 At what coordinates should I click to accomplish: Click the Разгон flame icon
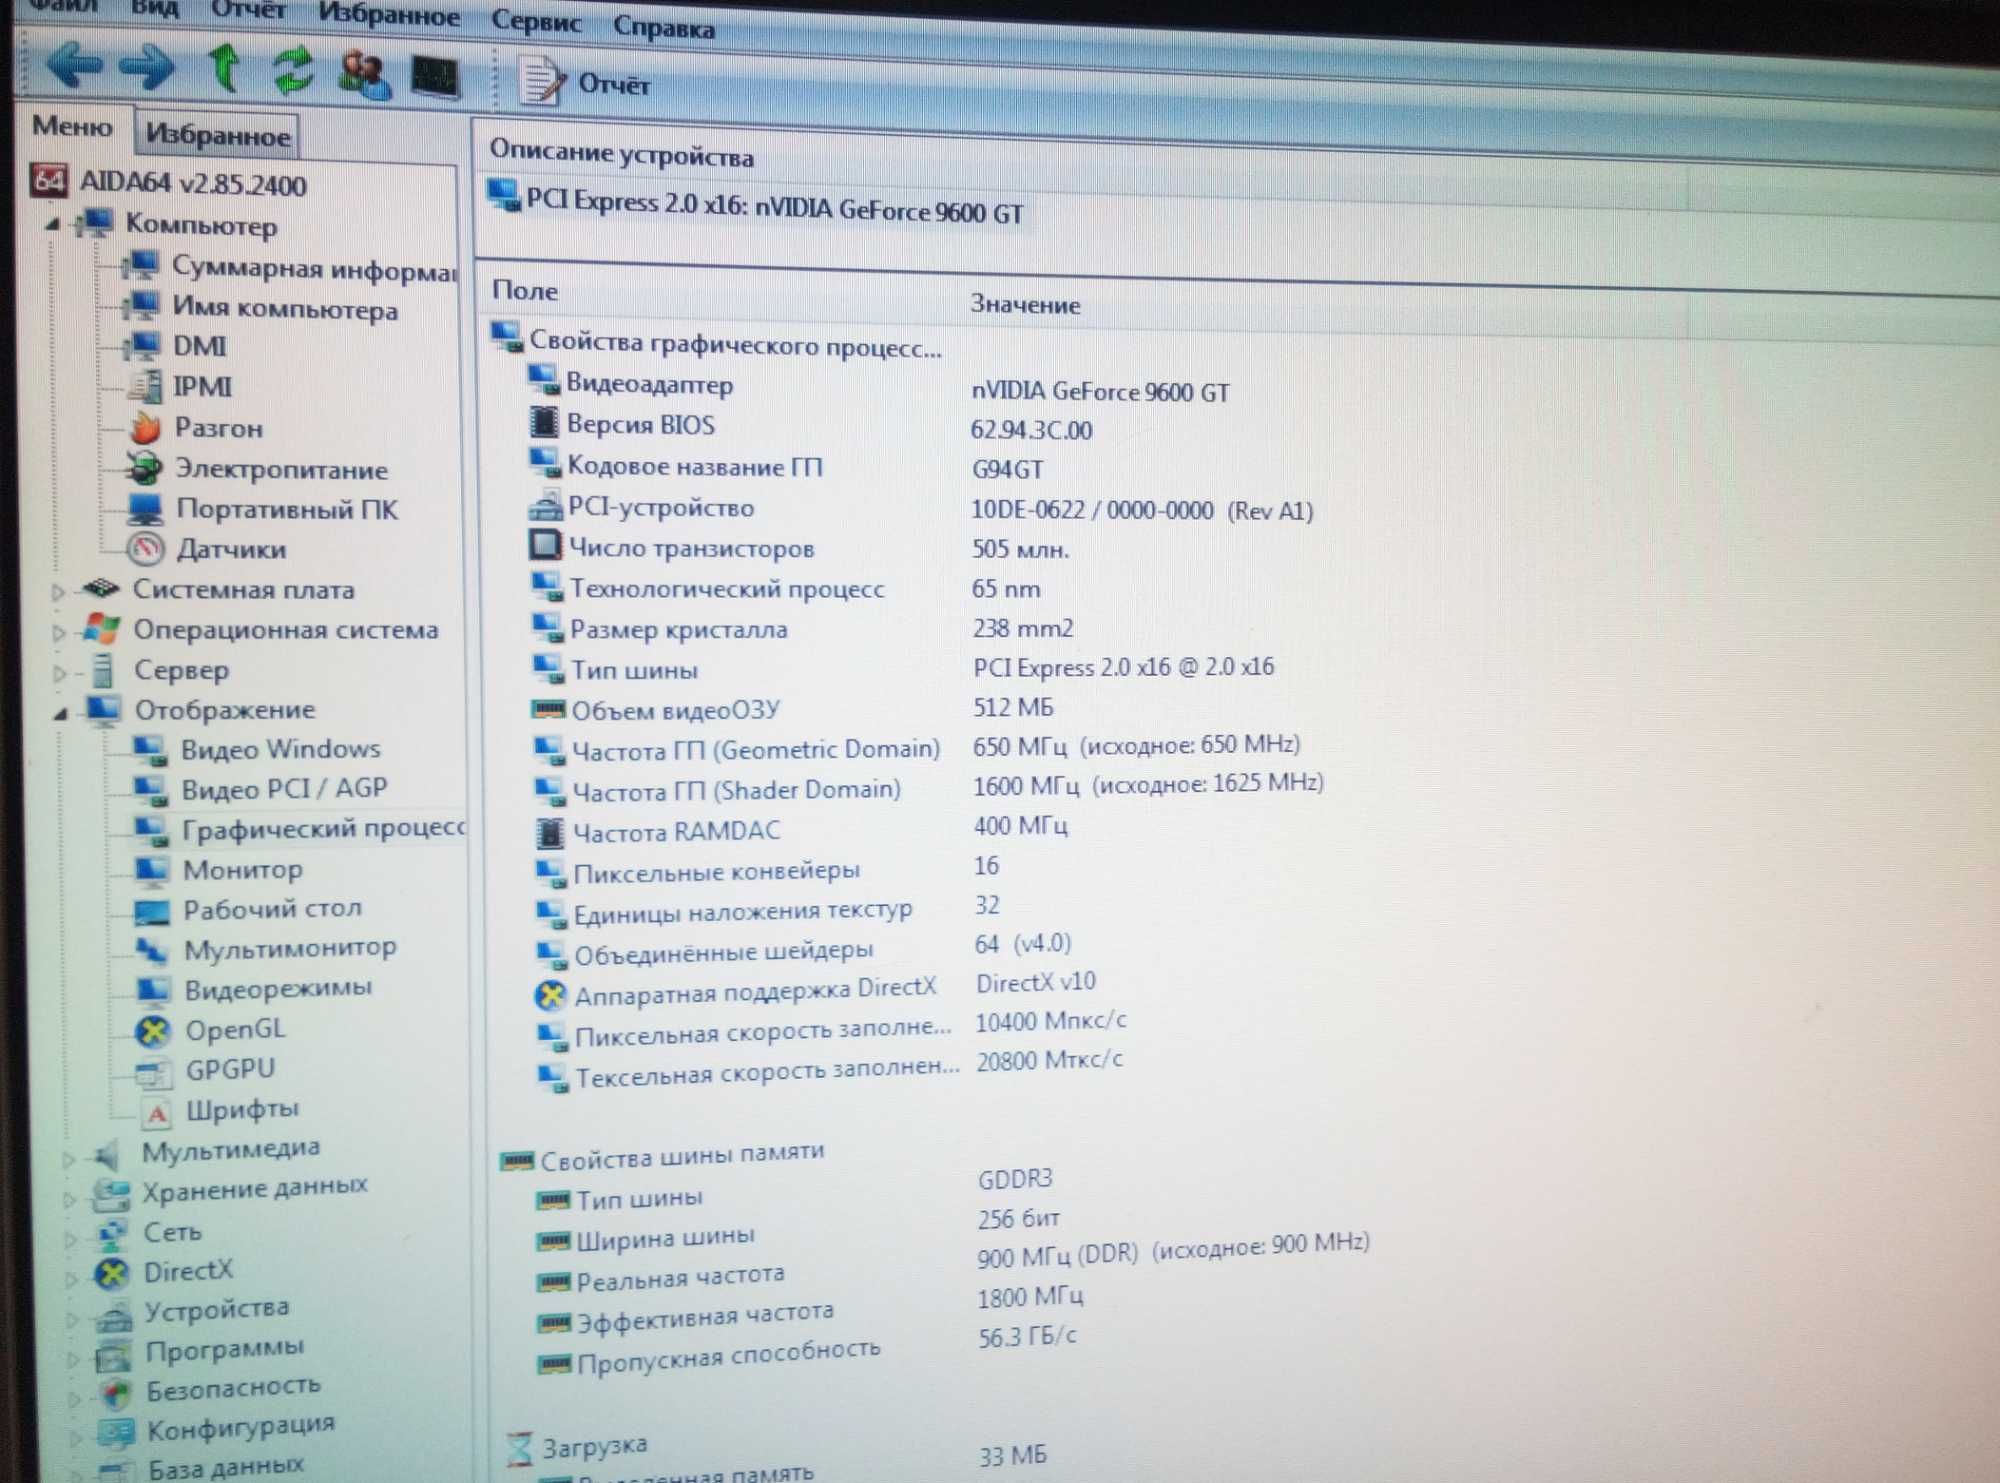[x=146, y=427]
